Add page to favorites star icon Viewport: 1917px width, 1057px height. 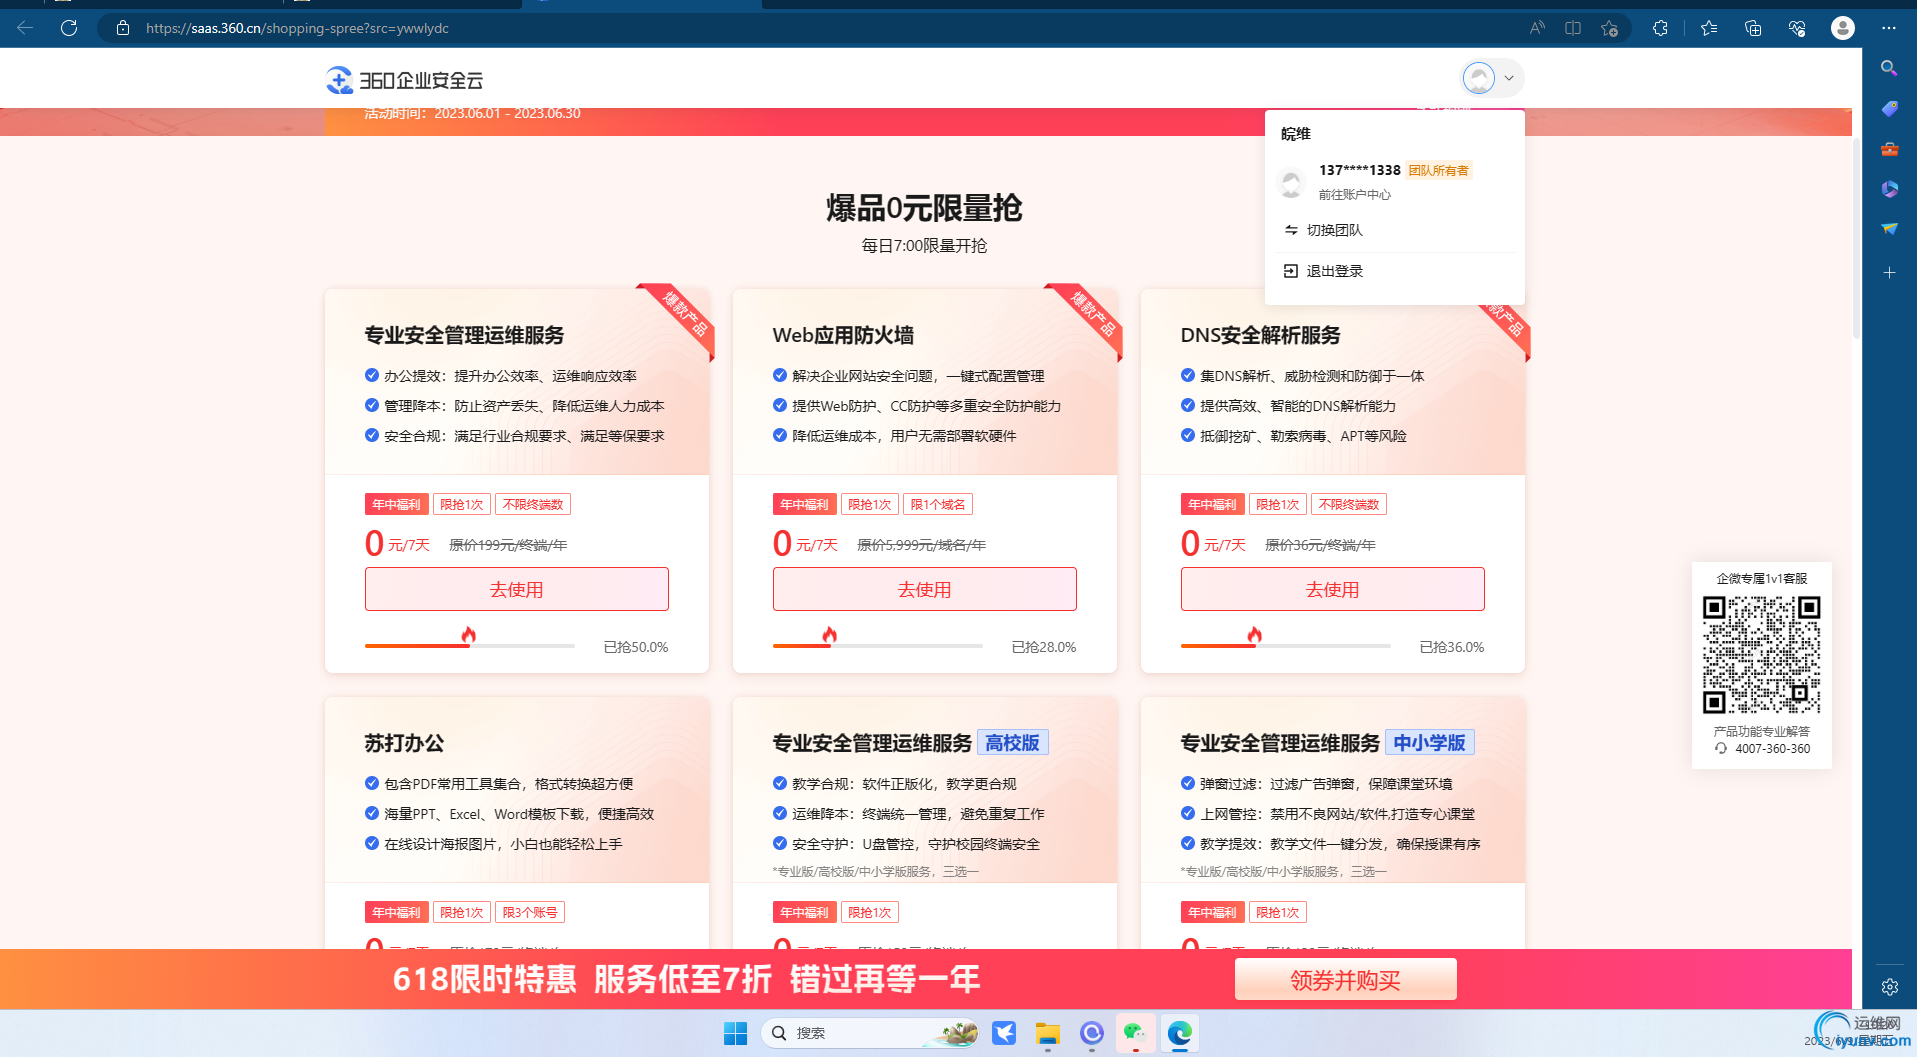pos(1609,28)
